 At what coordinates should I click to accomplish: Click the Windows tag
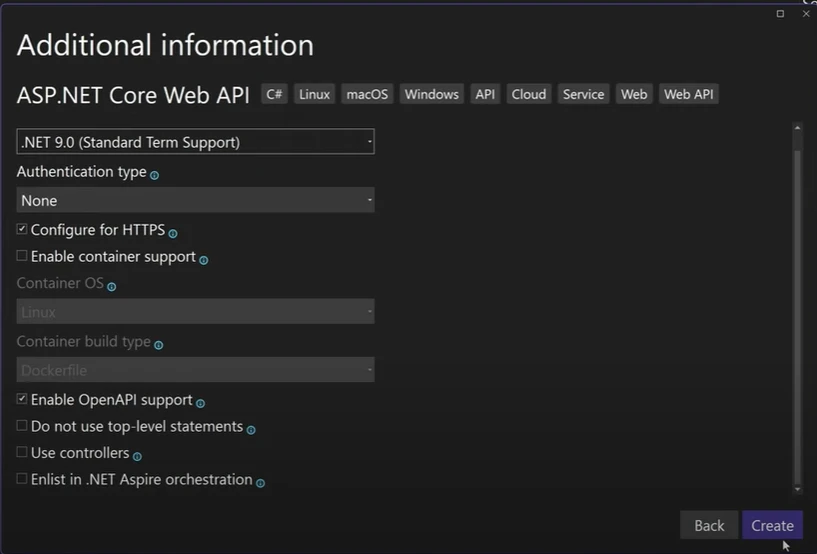(x=432, y=94)
